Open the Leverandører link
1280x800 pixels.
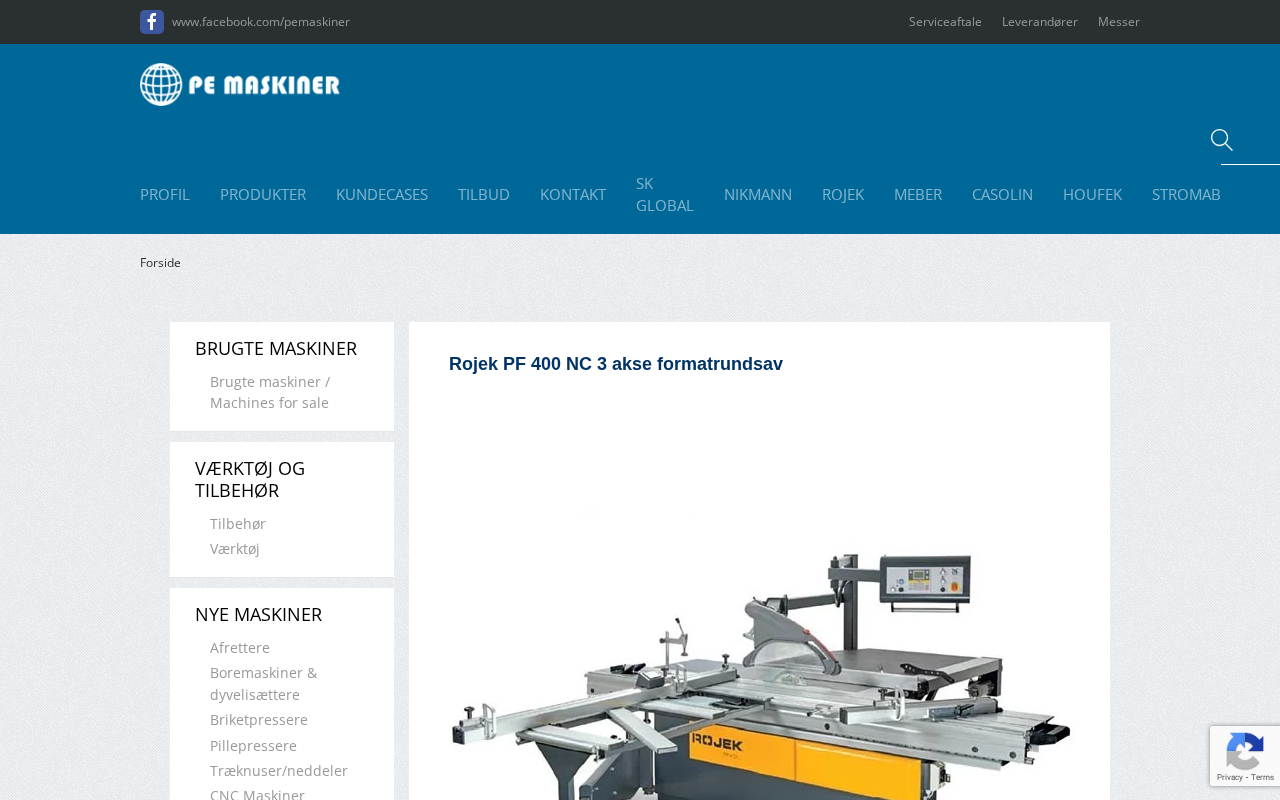tap(1040, 22)
